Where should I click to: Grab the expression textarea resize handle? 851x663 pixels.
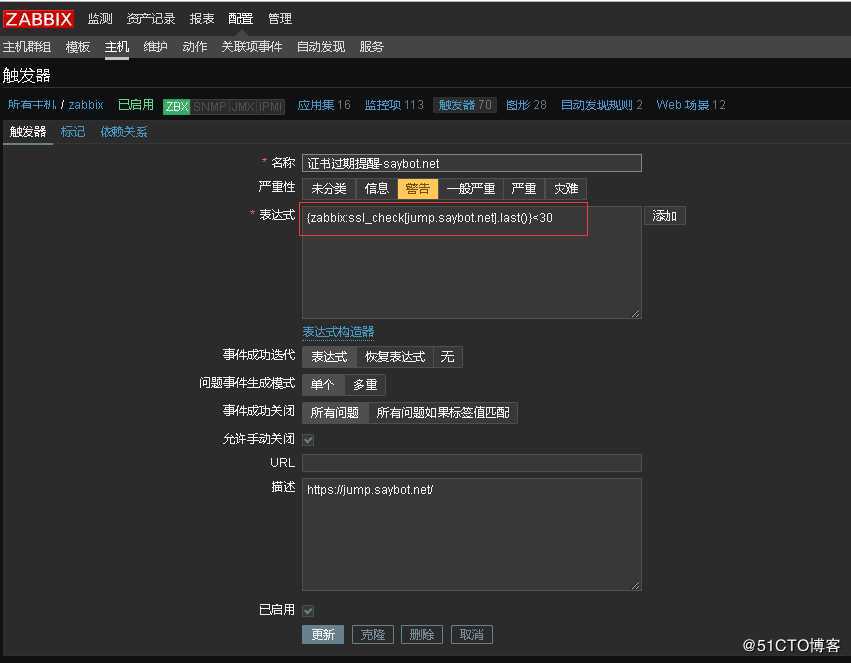pos(636,314)
